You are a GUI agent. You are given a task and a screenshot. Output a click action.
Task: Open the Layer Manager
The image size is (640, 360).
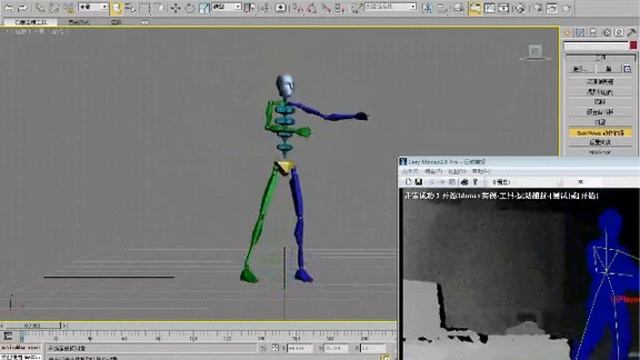459,8
